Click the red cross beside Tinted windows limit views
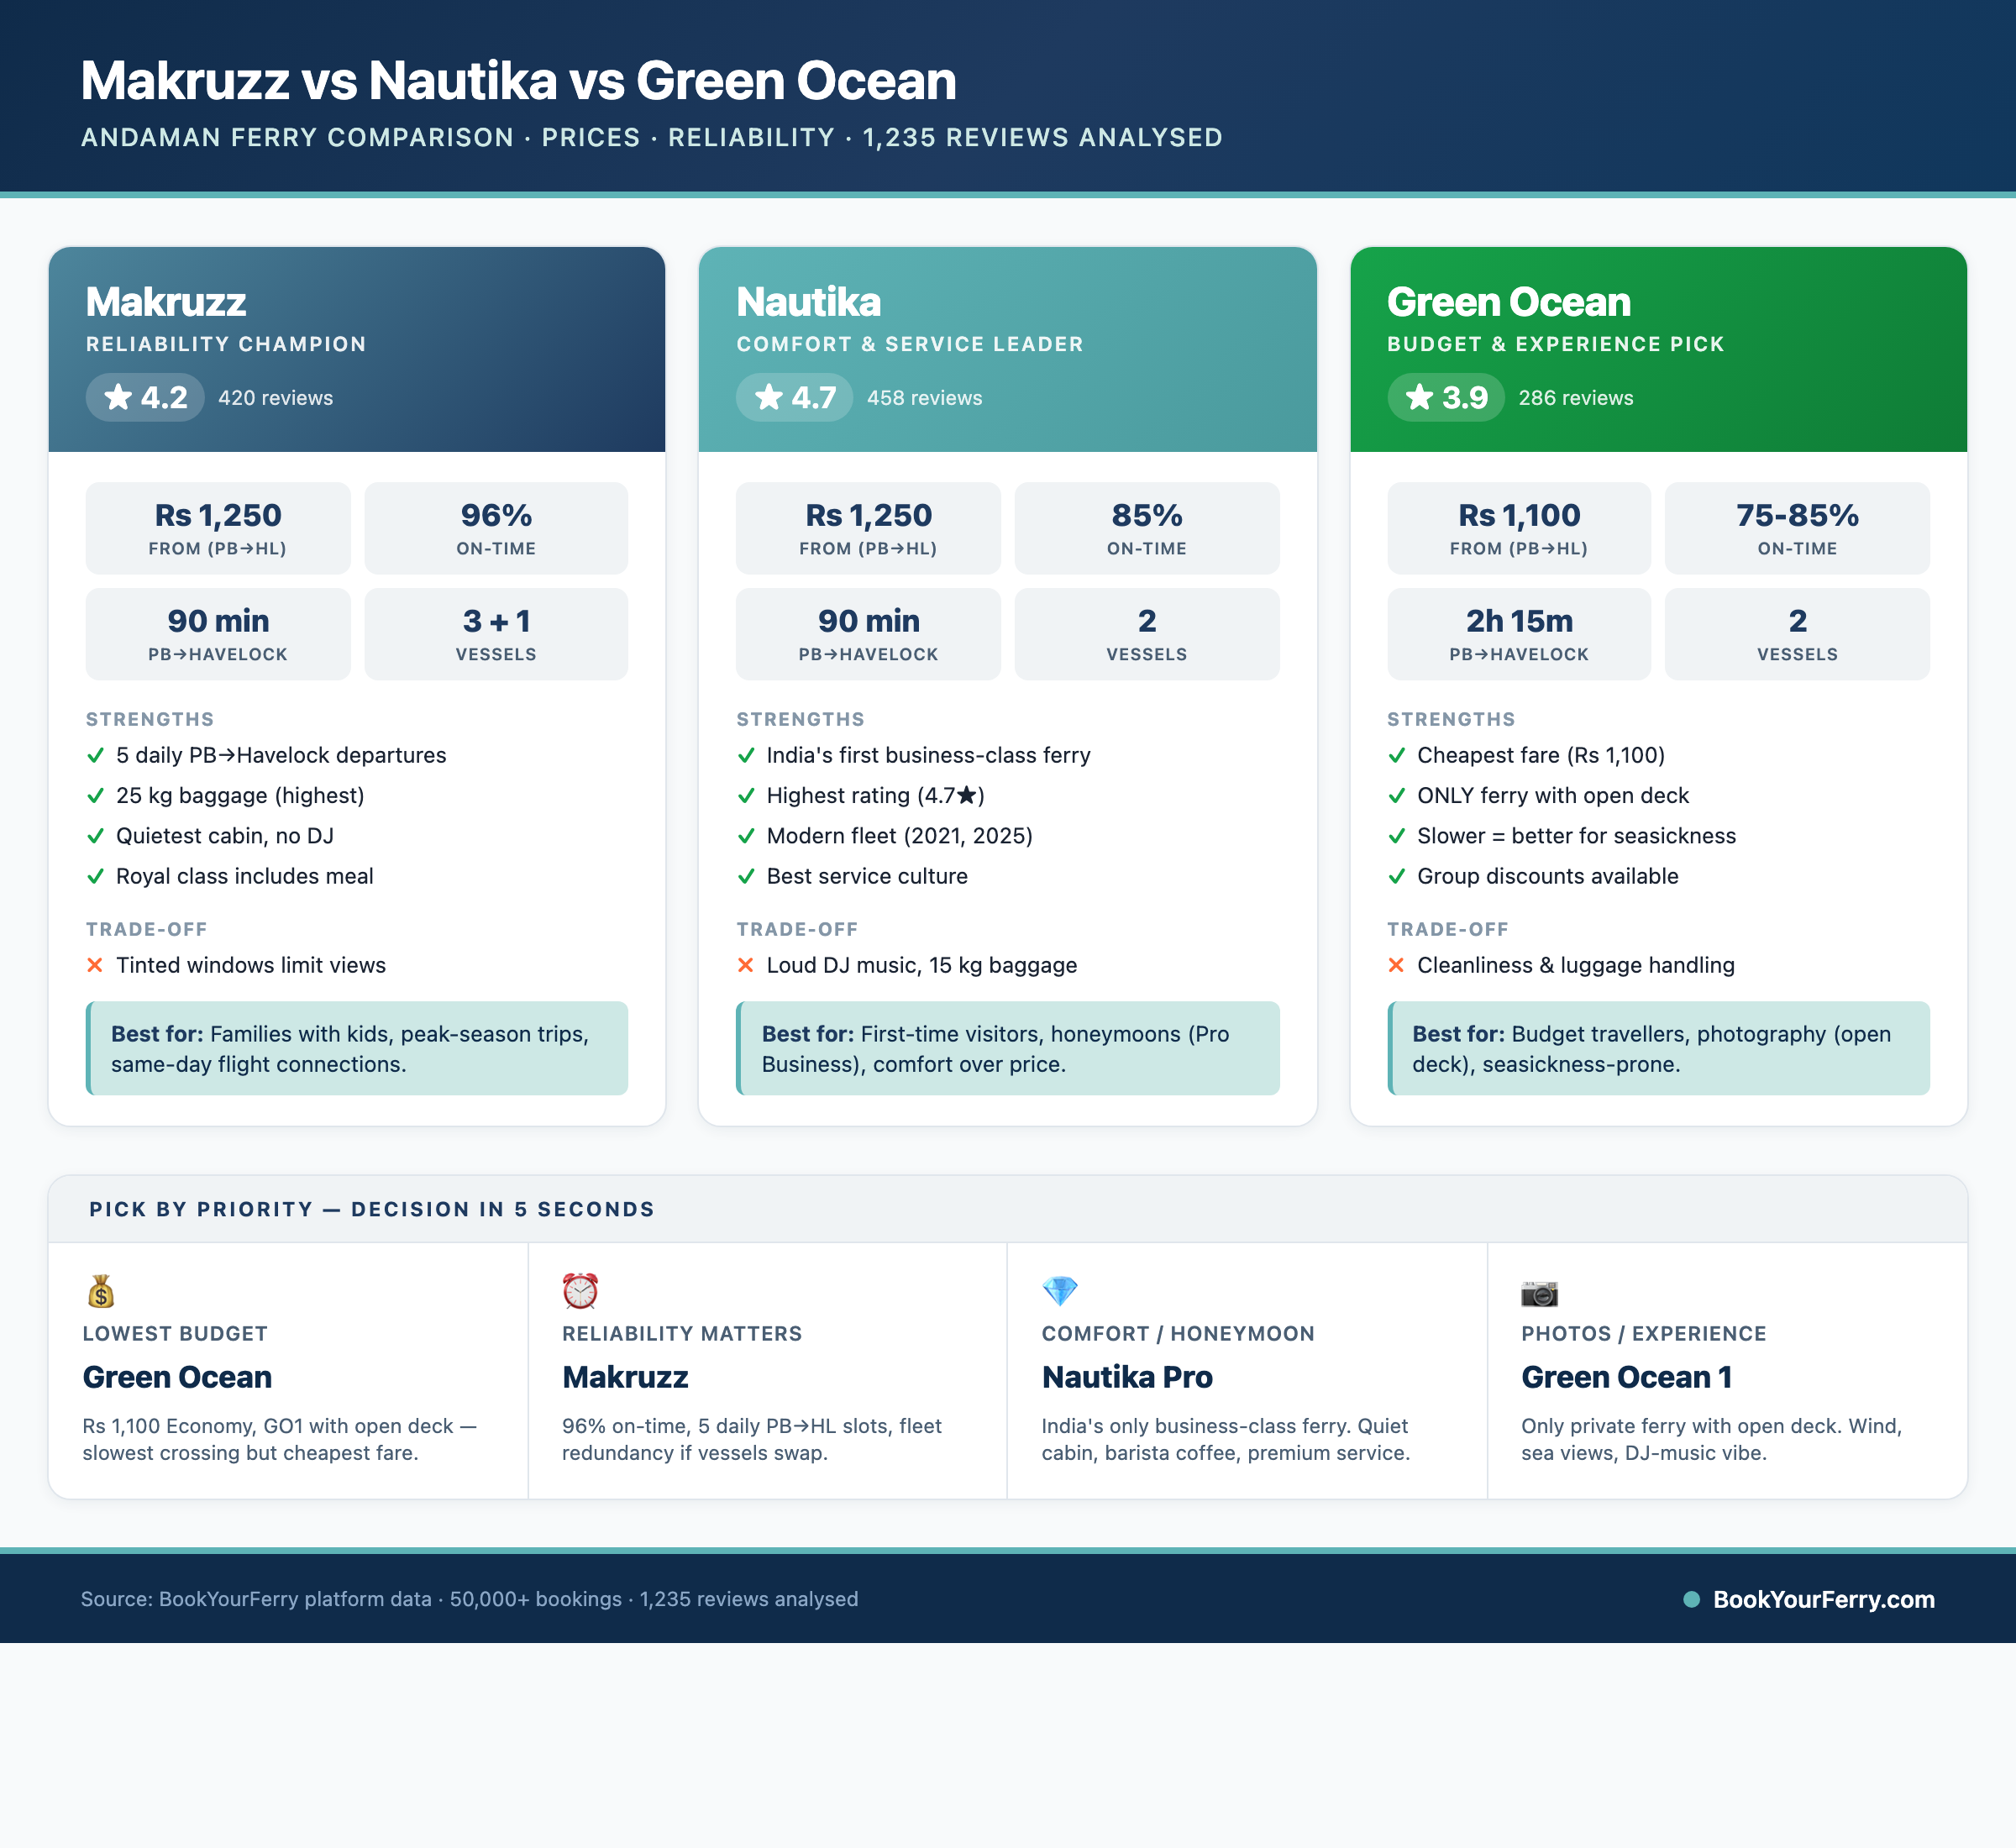 (x=95, y=965)
